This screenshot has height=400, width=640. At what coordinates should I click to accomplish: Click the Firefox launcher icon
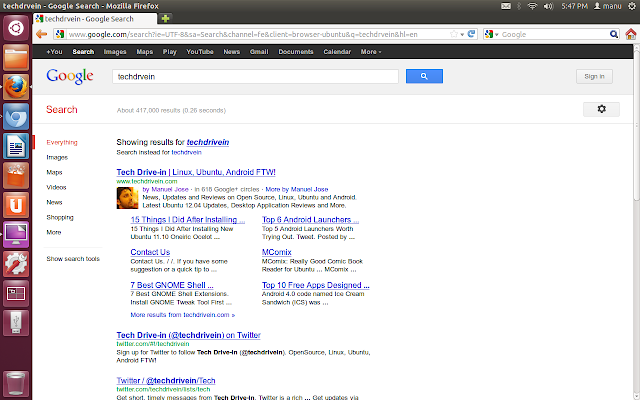16,87
